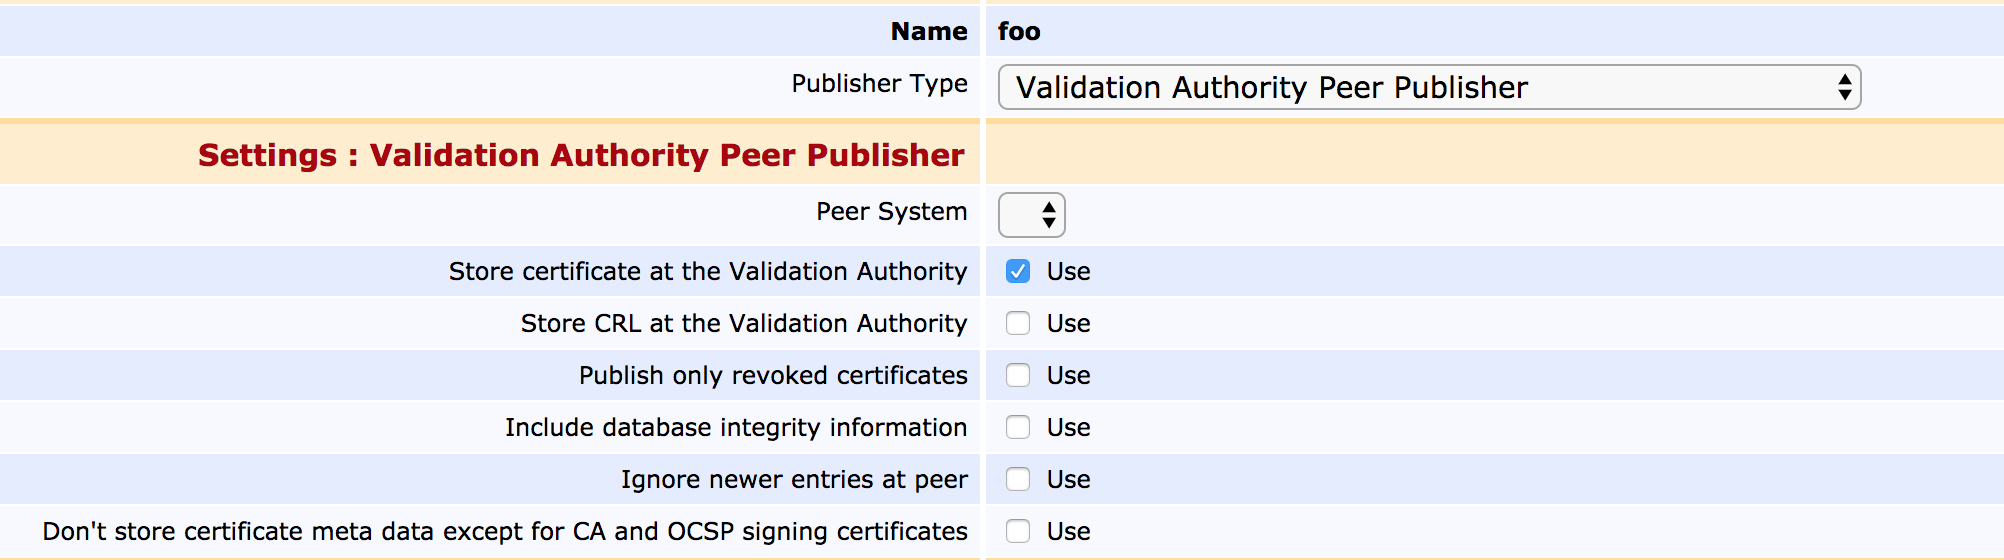
Task: Uncheck Store certificate at the Validation Authority
Action: point(1018,271)
